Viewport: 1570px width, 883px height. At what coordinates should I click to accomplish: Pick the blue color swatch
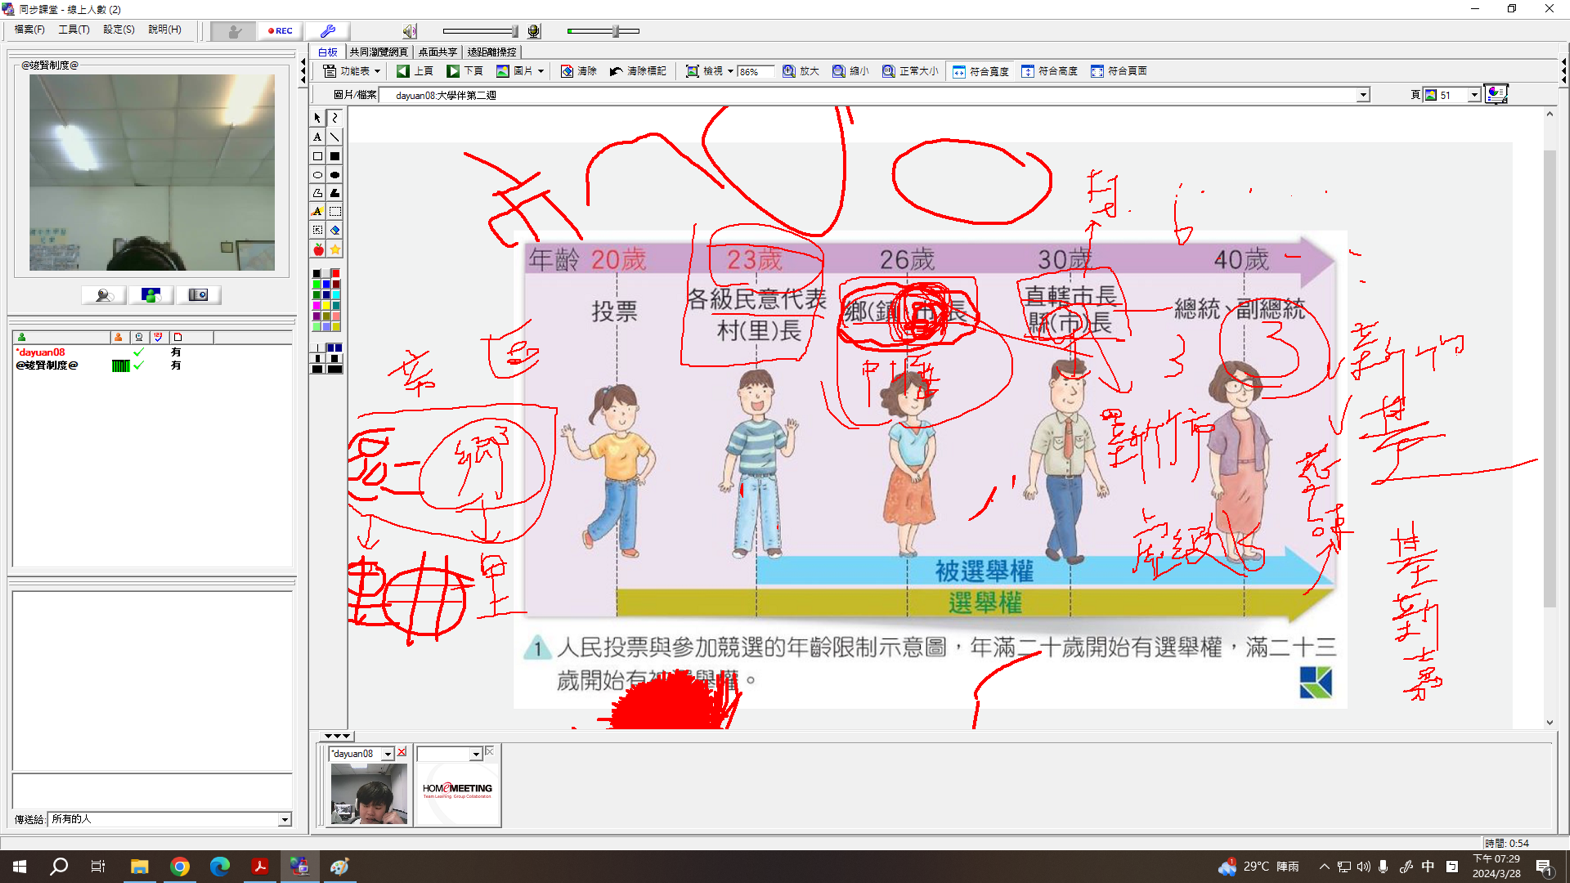[326, 285]
